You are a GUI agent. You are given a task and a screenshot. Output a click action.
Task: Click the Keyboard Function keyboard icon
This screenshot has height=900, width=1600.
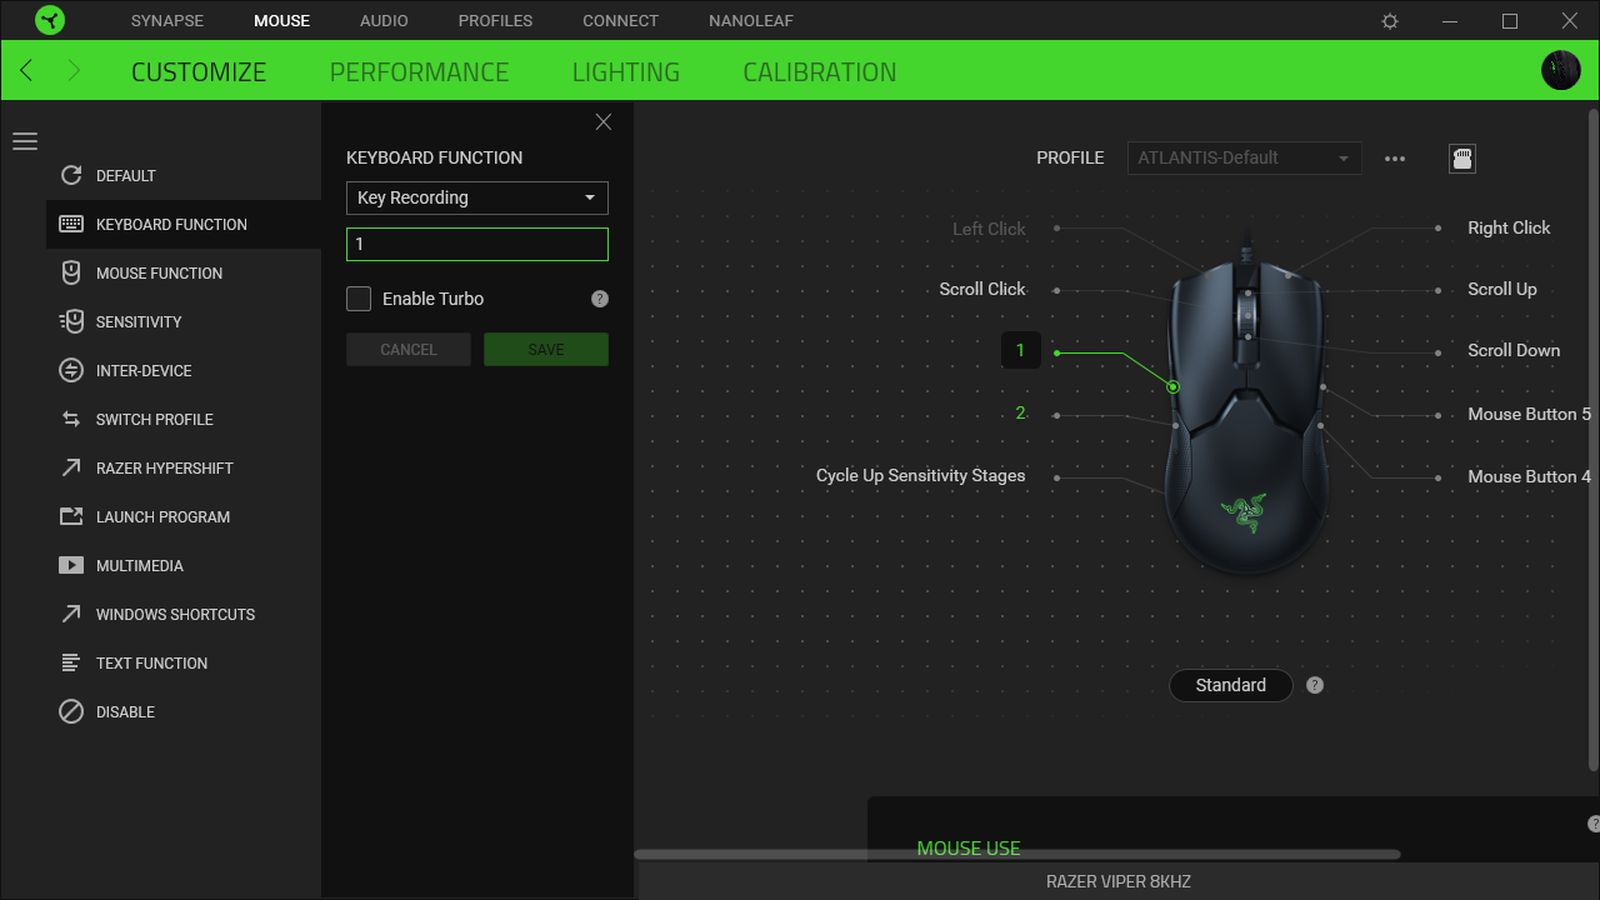click(71, 224)
